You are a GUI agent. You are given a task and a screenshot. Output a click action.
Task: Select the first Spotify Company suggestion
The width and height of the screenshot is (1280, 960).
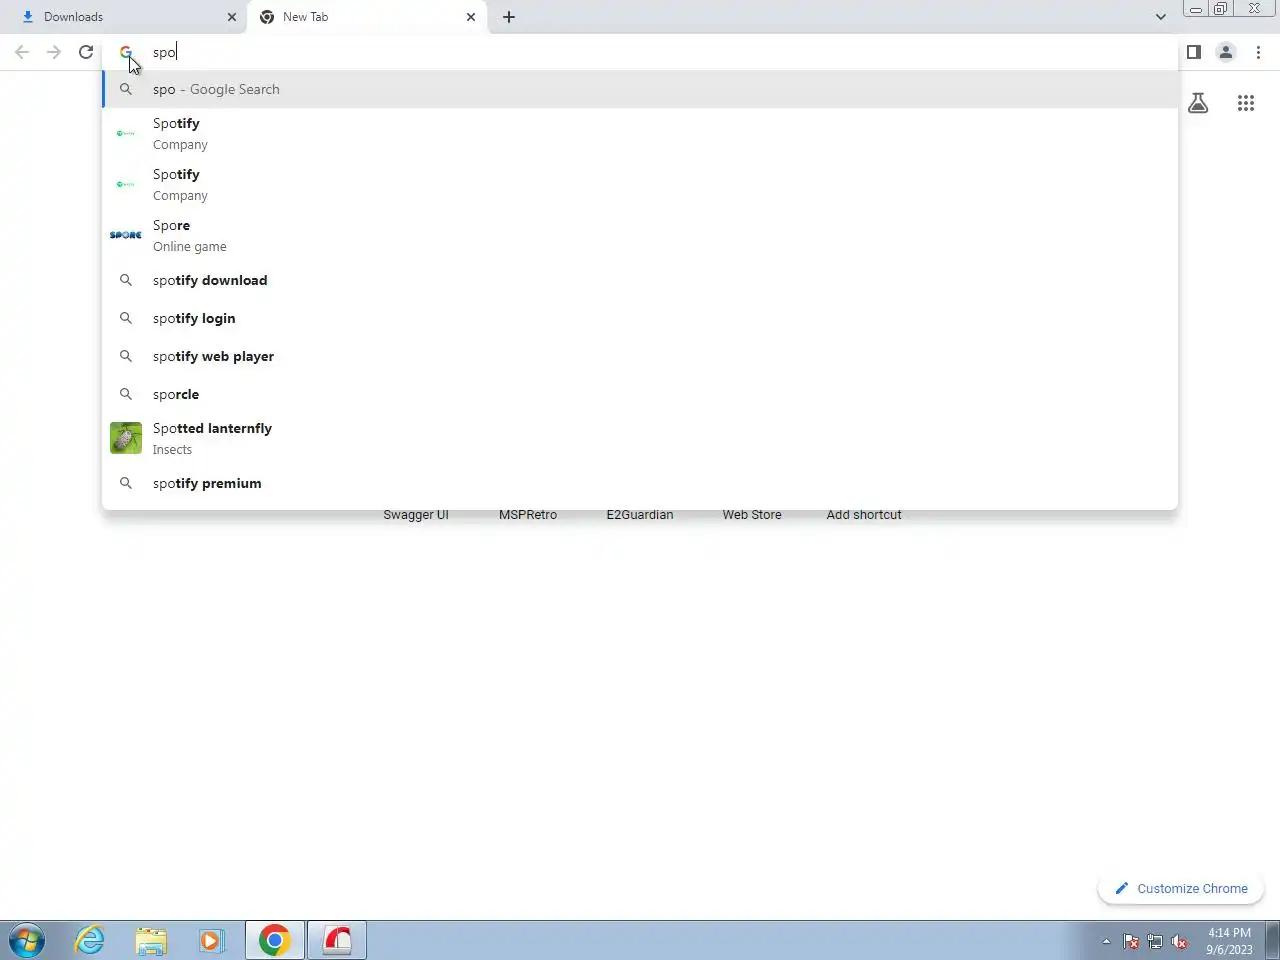point(640,133)
